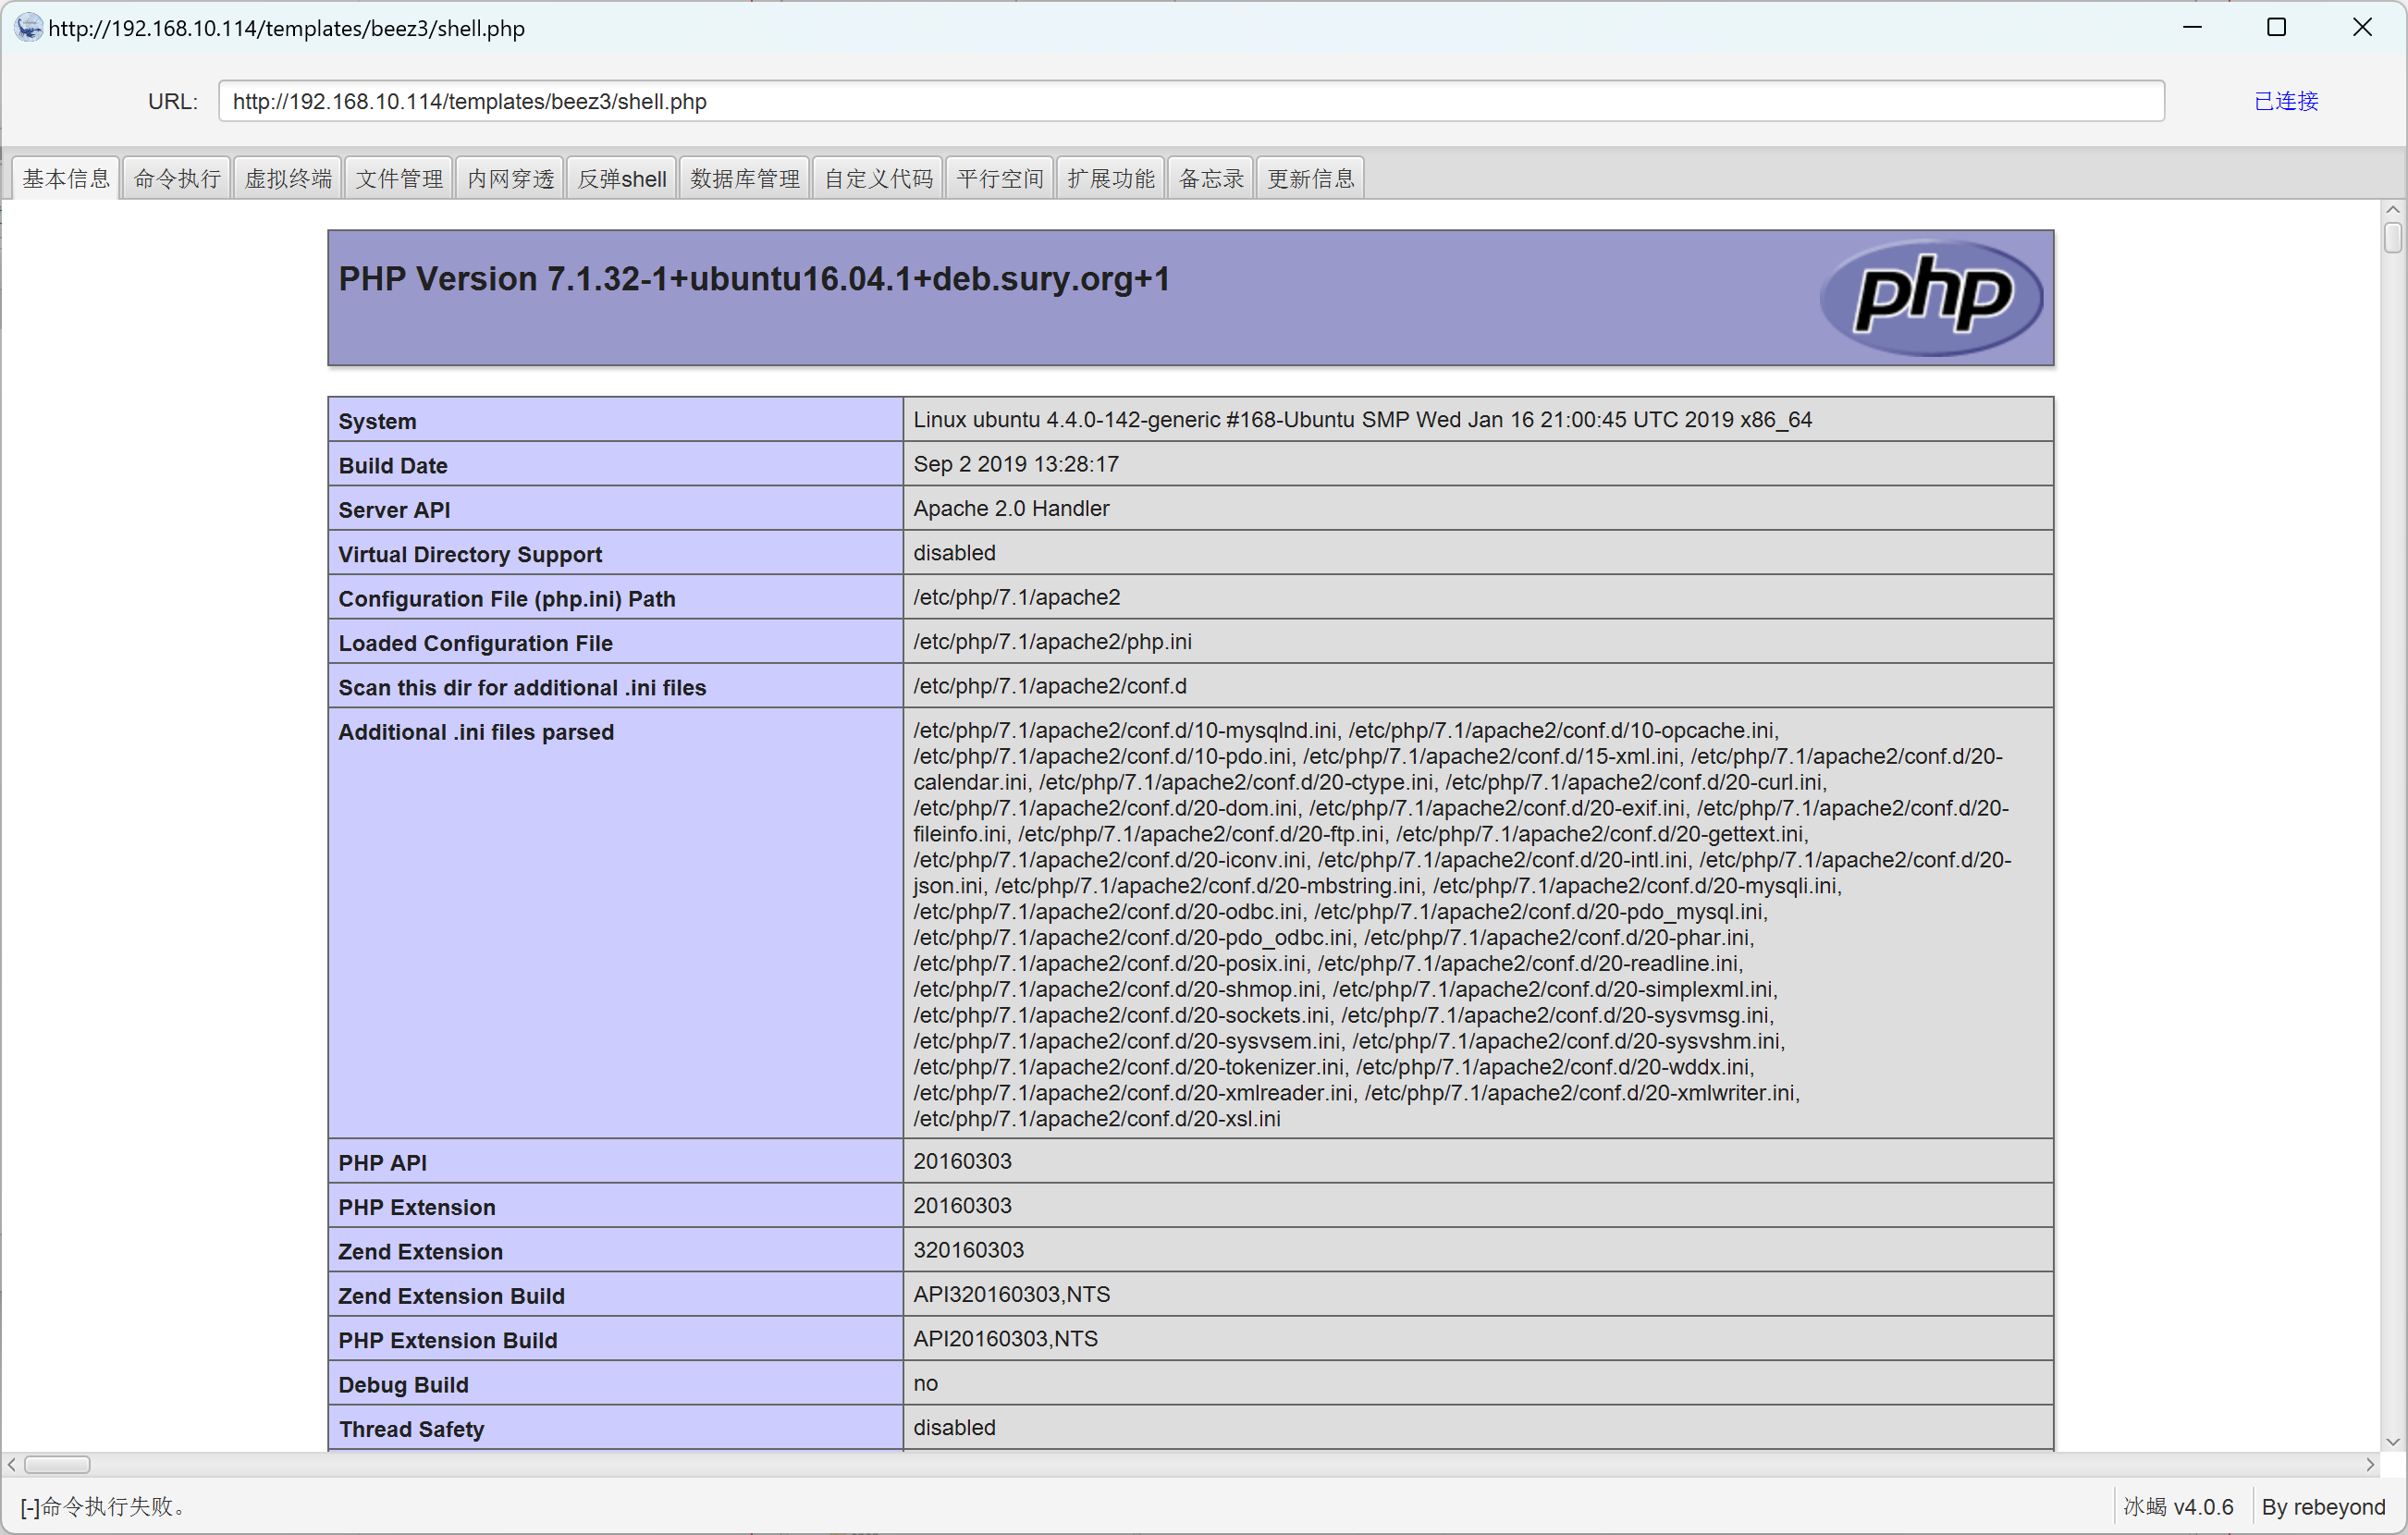Click the 已连接 status link
This screenshot has width=2408, height=1535.
(2285, 101)
